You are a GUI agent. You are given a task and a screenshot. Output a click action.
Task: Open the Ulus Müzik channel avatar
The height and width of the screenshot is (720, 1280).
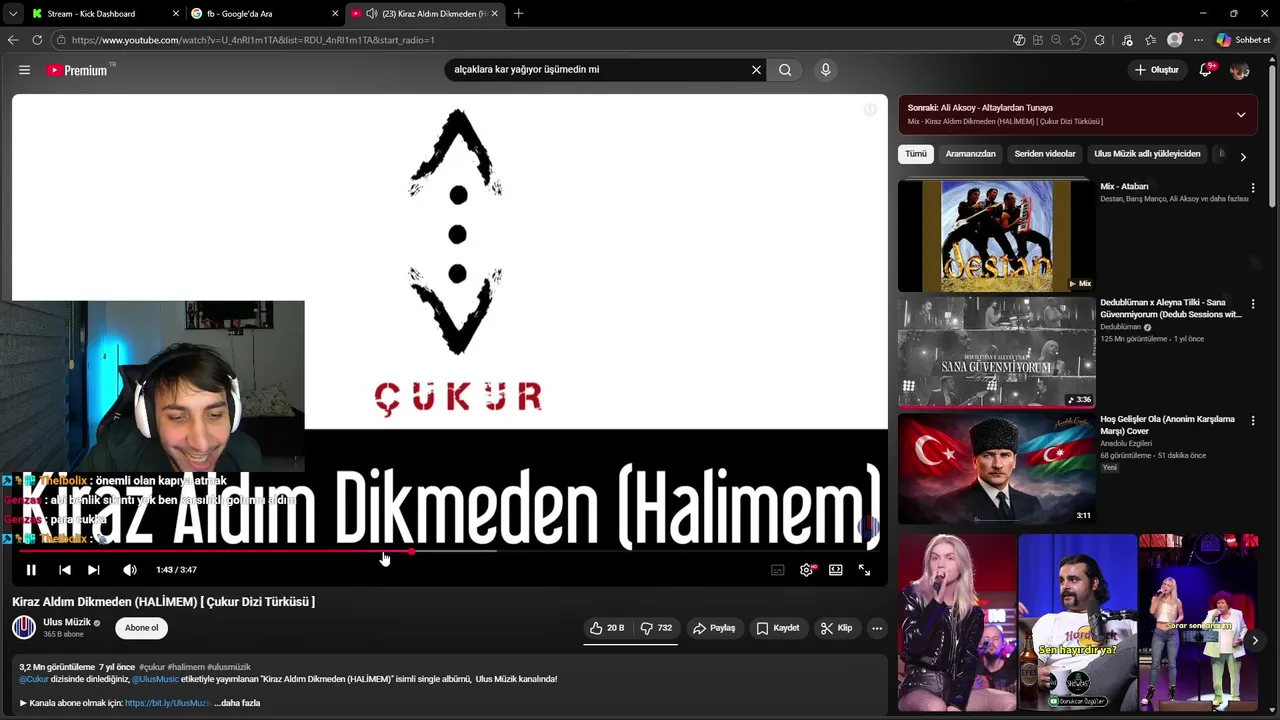coord(24,628)
